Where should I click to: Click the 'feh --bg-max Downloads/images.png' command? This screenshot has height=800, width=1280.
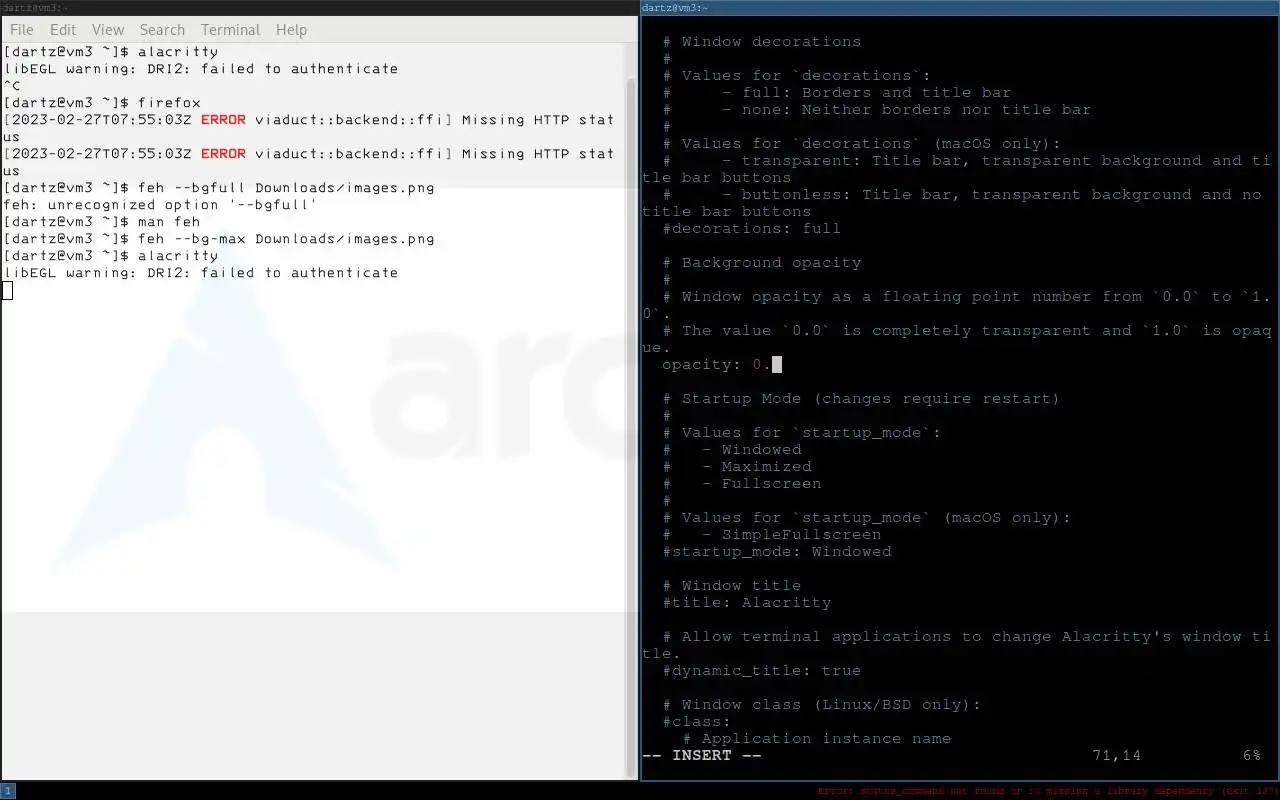click(286, 239)
